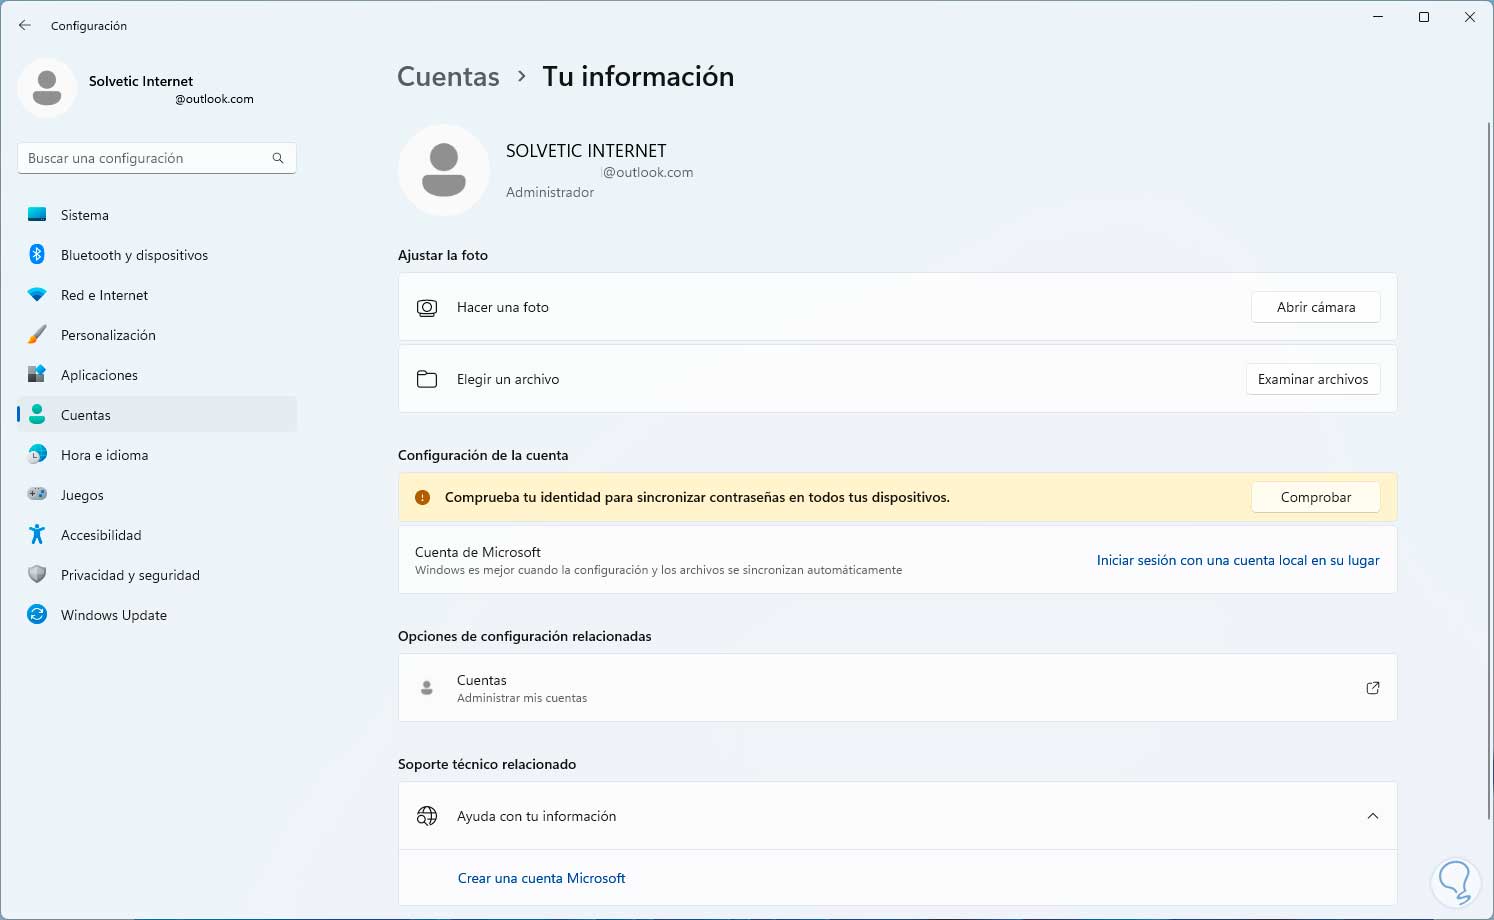Viewport: 1494px width, 920px height.
Task: Click the Opciones de configuración relacionadas heading
Action: [525, 636]
